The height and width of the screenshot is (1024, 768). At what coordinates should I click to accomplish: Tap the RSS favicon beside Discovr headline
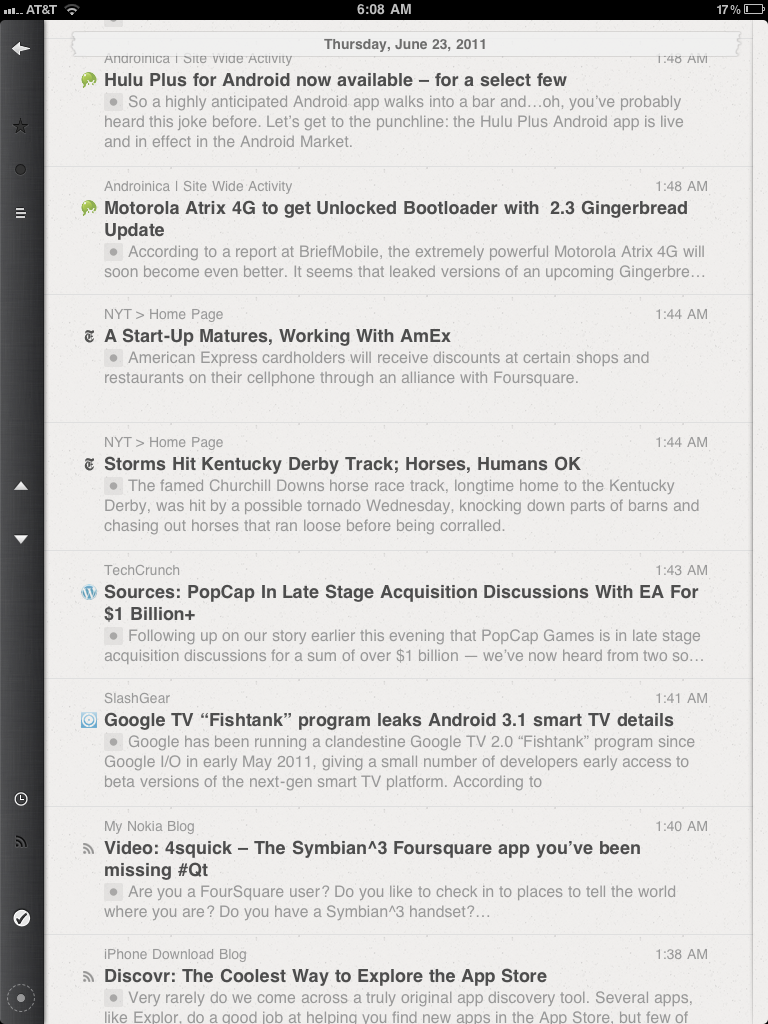point(89,977)
